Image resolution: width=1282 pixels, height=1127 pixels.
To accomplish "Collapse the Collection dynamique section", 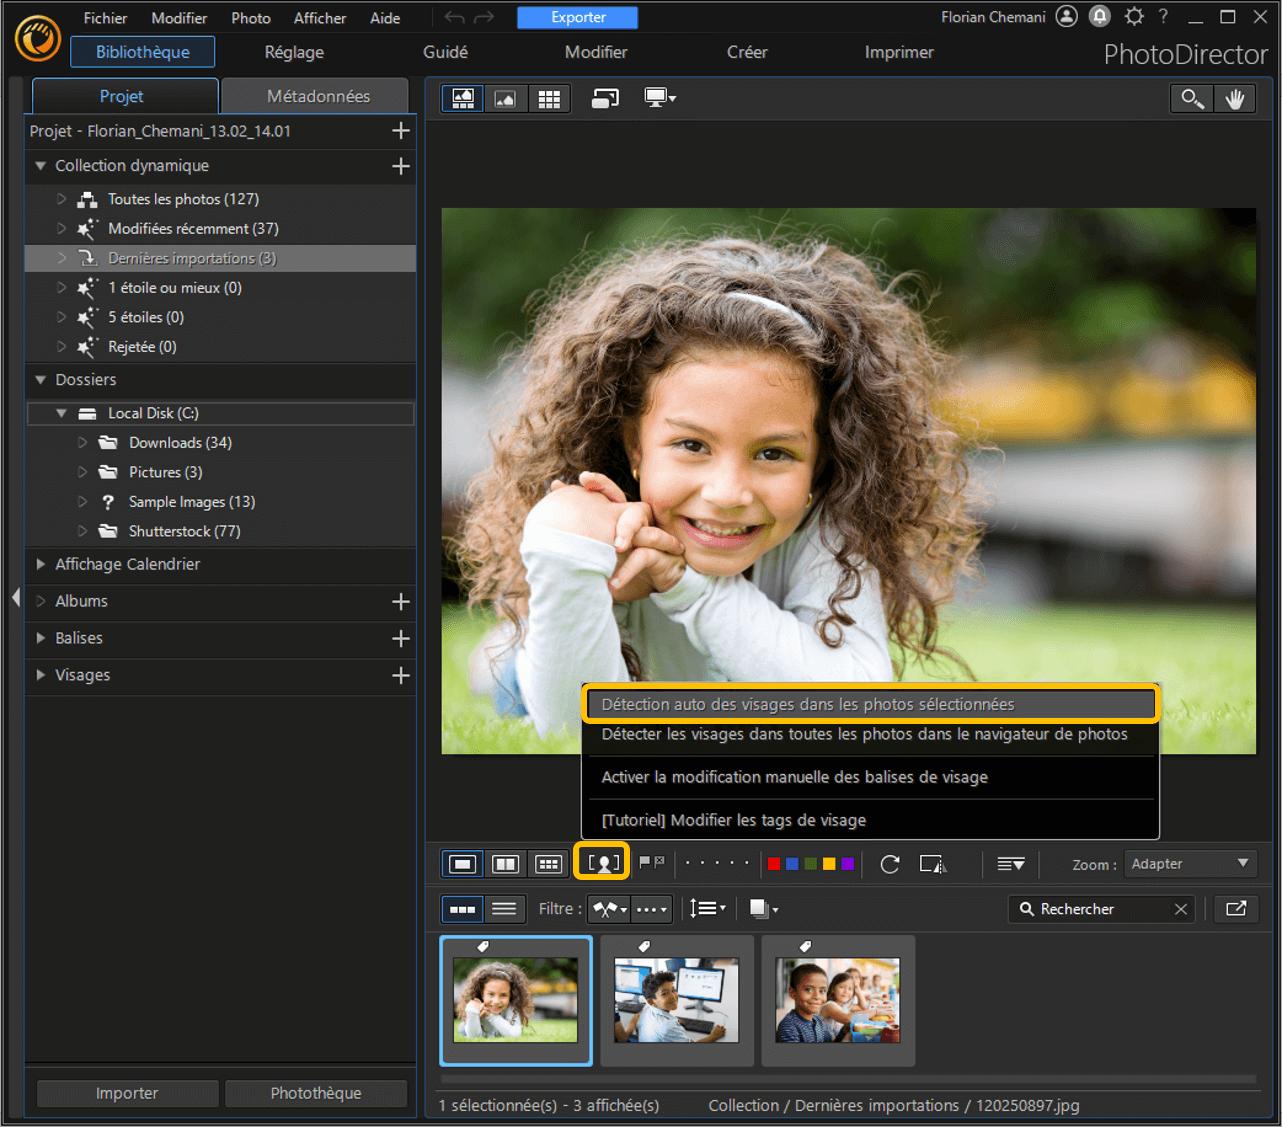I will coord(41,166).
